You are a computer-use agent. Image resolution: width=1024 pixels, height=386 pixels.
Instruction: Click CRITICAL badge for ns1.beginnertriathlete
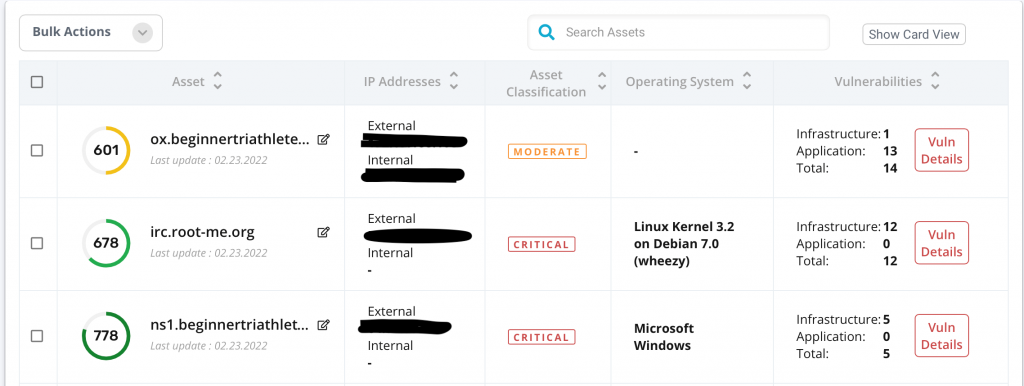click(x=541, y=337)
